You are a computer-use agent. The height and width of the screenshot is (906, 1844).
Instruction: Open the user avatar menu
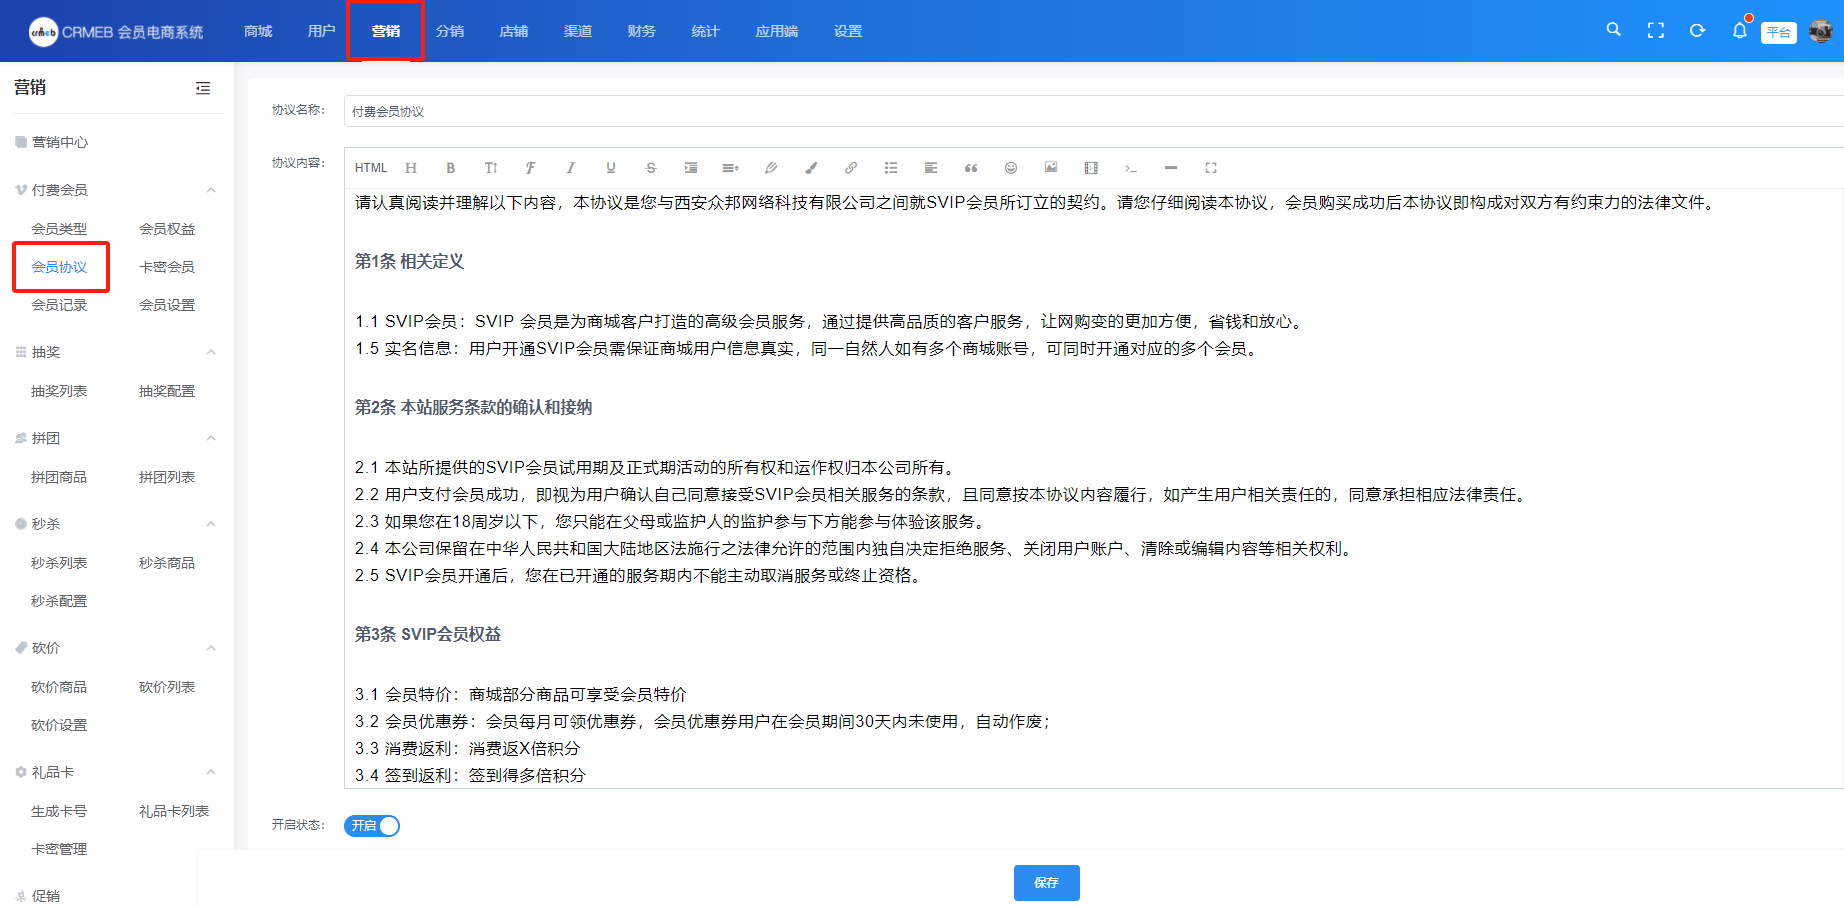[1821, 31]
